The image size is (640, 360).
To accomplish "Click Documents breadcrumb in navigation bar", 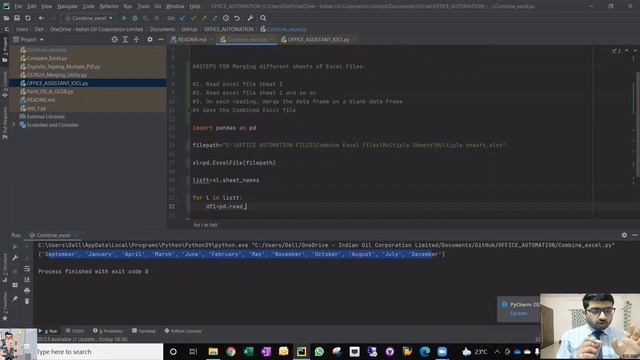I will 162,29.
